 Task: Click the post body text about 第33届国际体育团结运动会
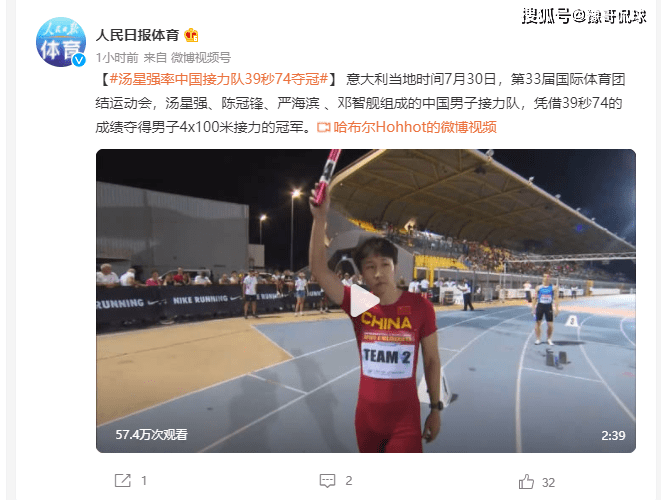[x=359, y=103]
